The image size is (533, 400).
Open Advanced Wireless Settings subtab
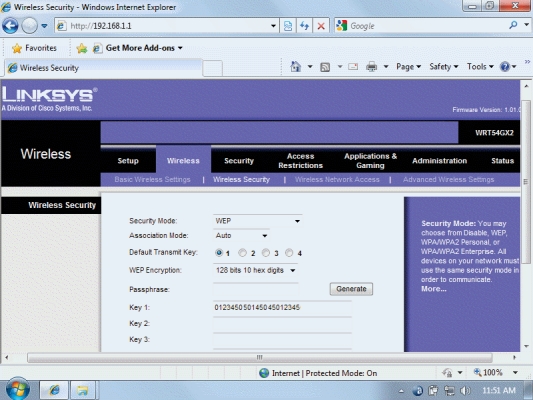449,179
